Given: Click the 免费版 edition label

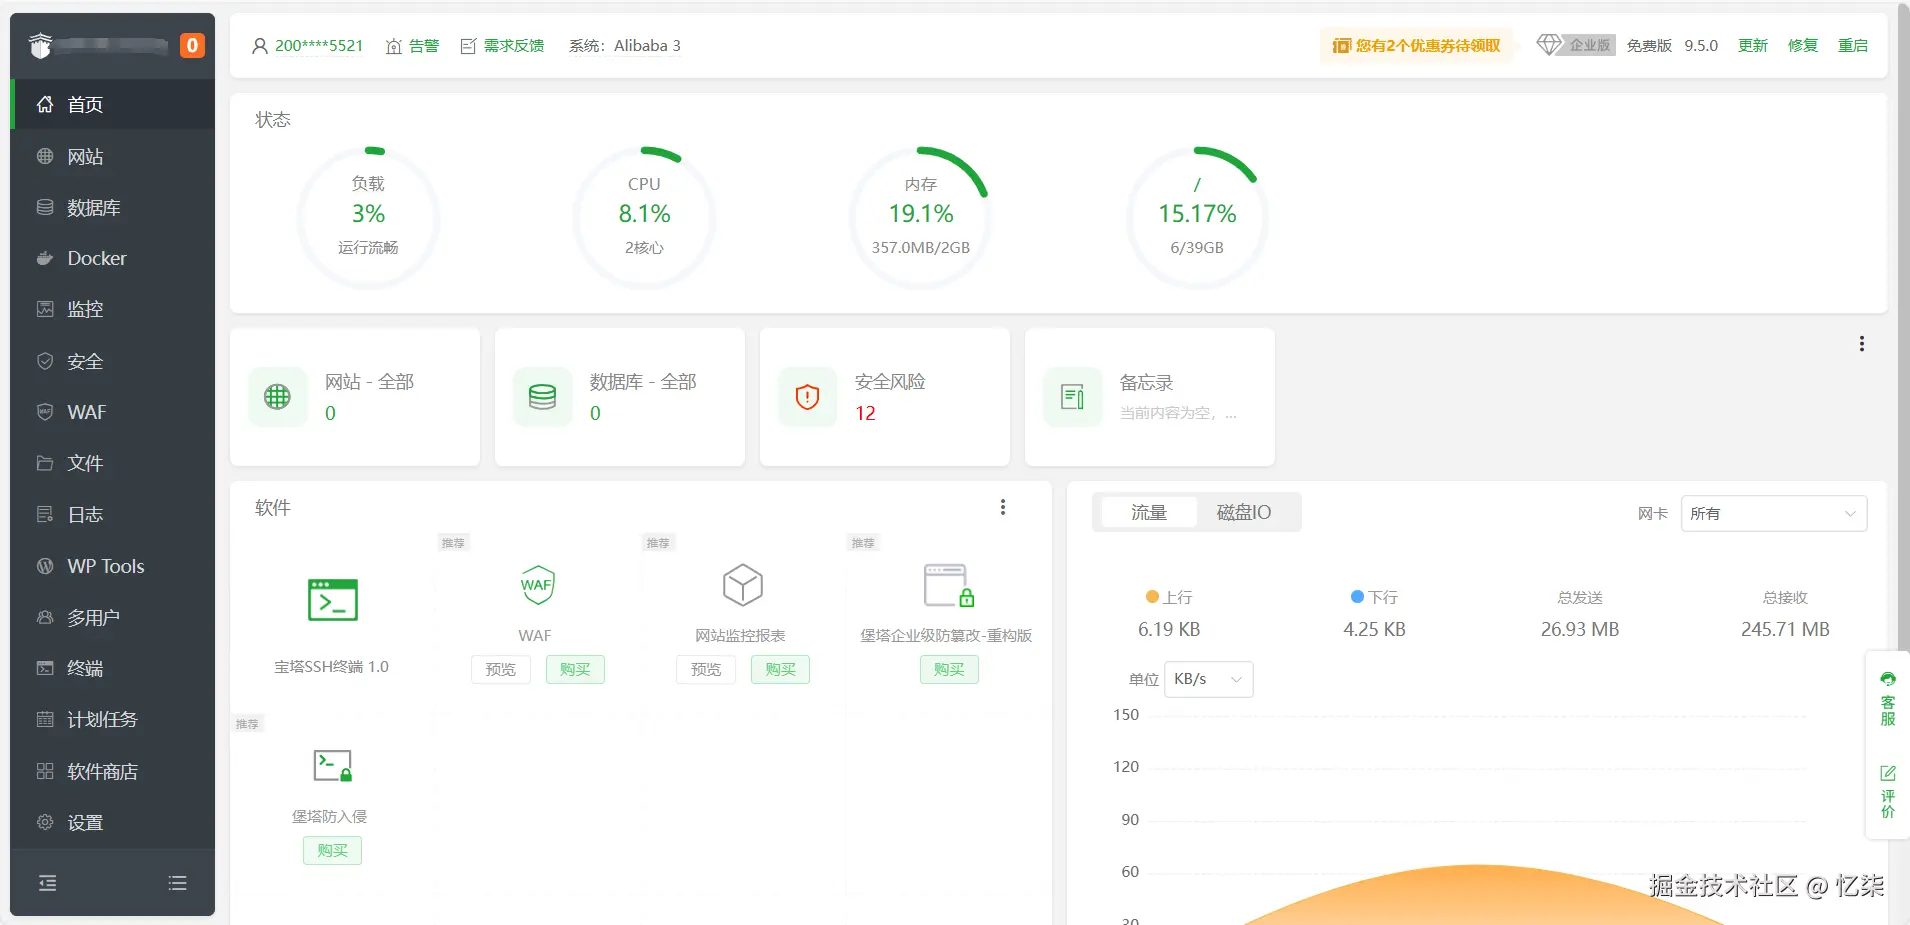Looking at the screenshot, I should 1649,46.
